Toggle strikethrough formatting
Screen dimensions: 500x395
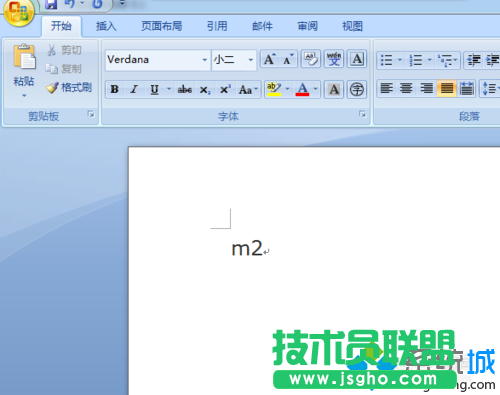click(x=184, y=89)
